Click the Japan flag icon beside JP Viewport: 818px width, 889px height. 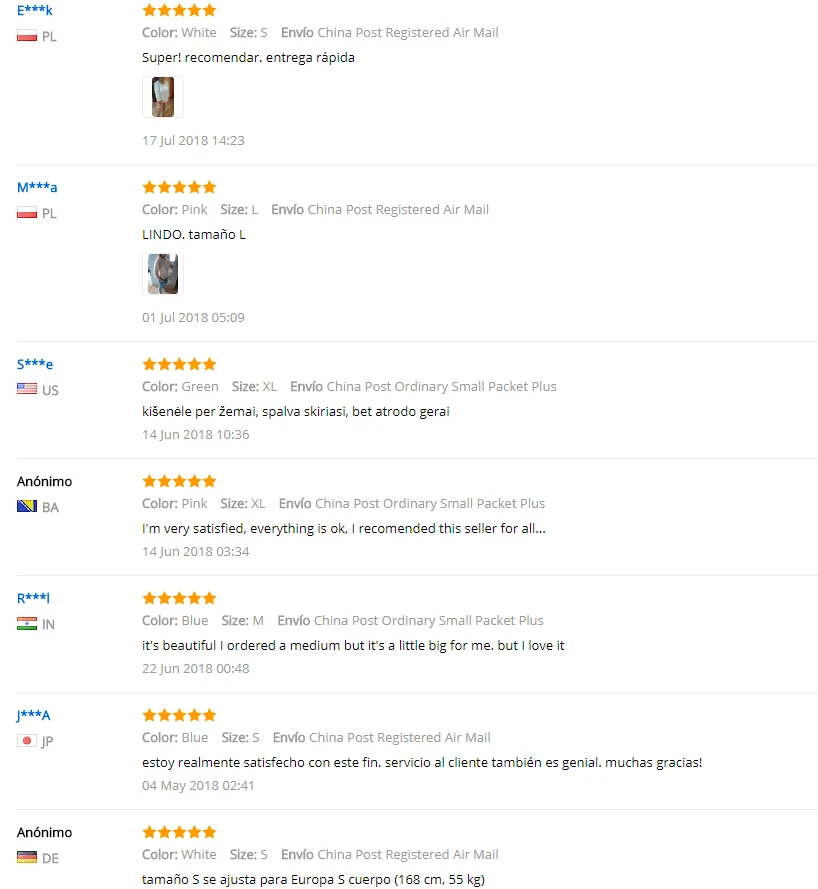27,740
